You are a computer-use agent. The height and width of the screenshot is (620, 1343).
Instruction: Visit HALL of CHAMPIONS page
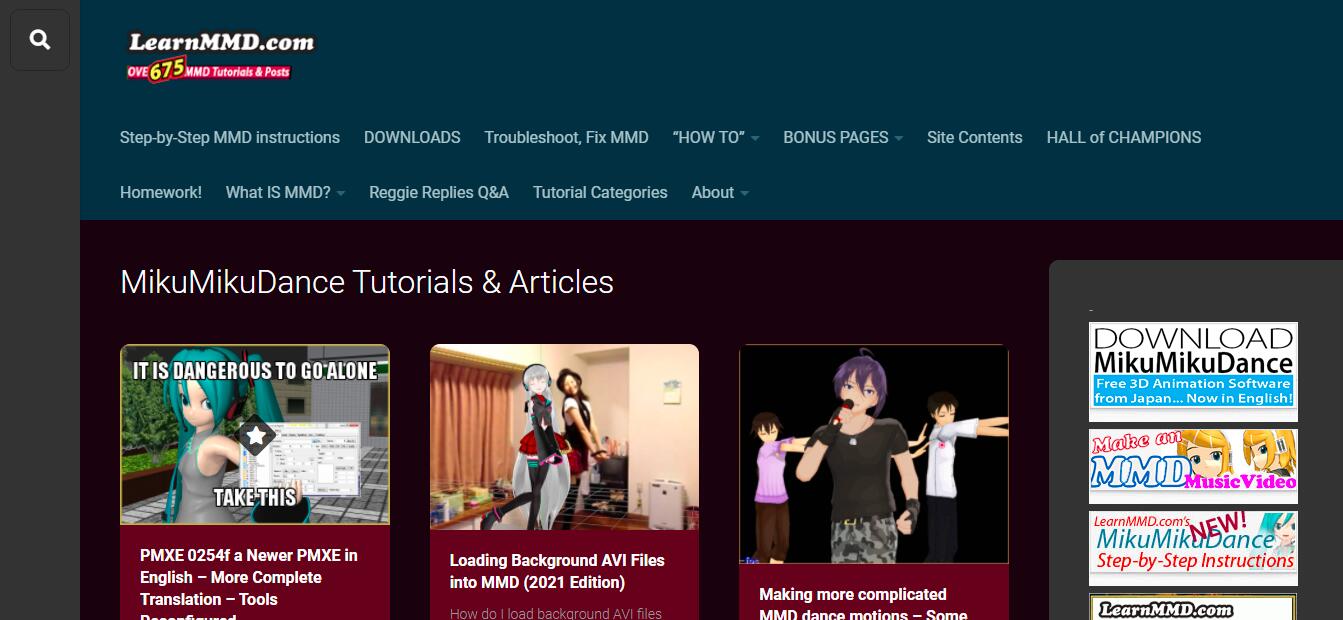tap(1124, 137)
